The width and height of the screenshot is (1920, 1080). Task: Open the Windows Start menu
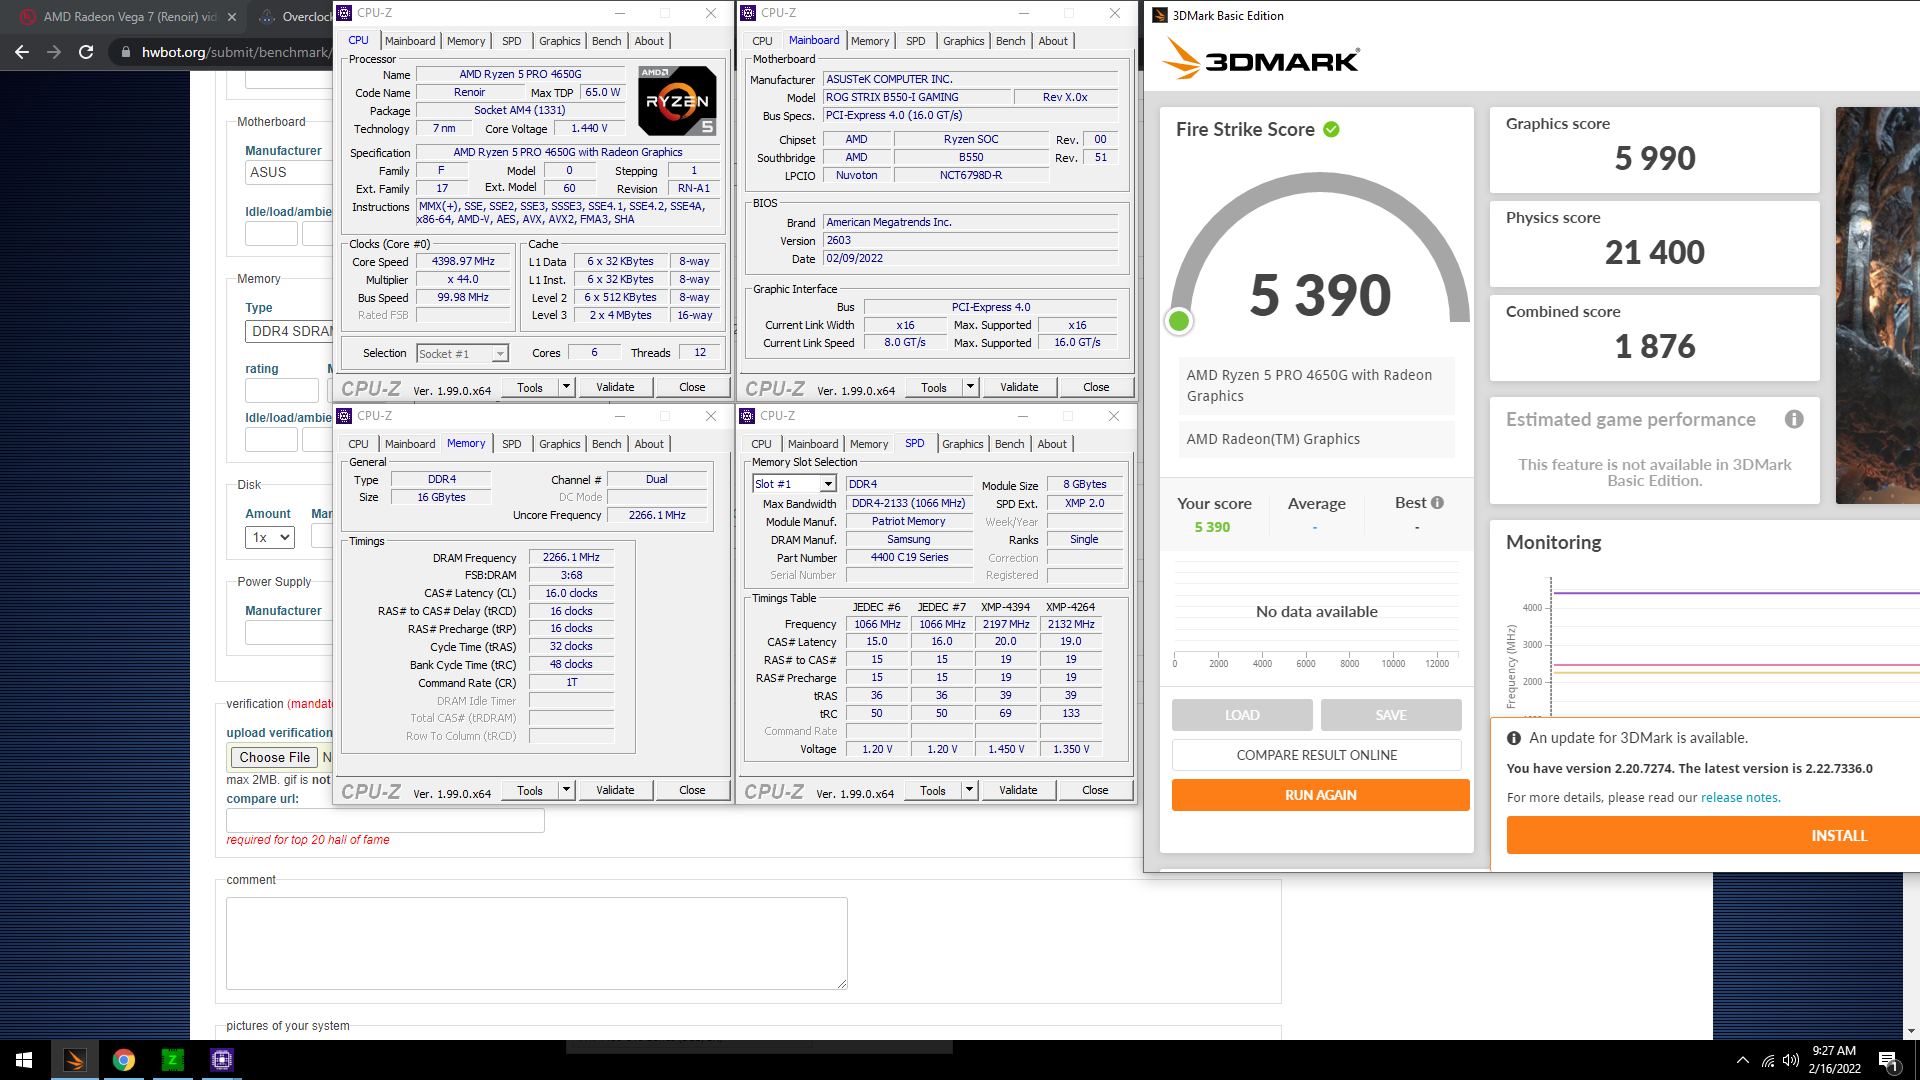24,1060
